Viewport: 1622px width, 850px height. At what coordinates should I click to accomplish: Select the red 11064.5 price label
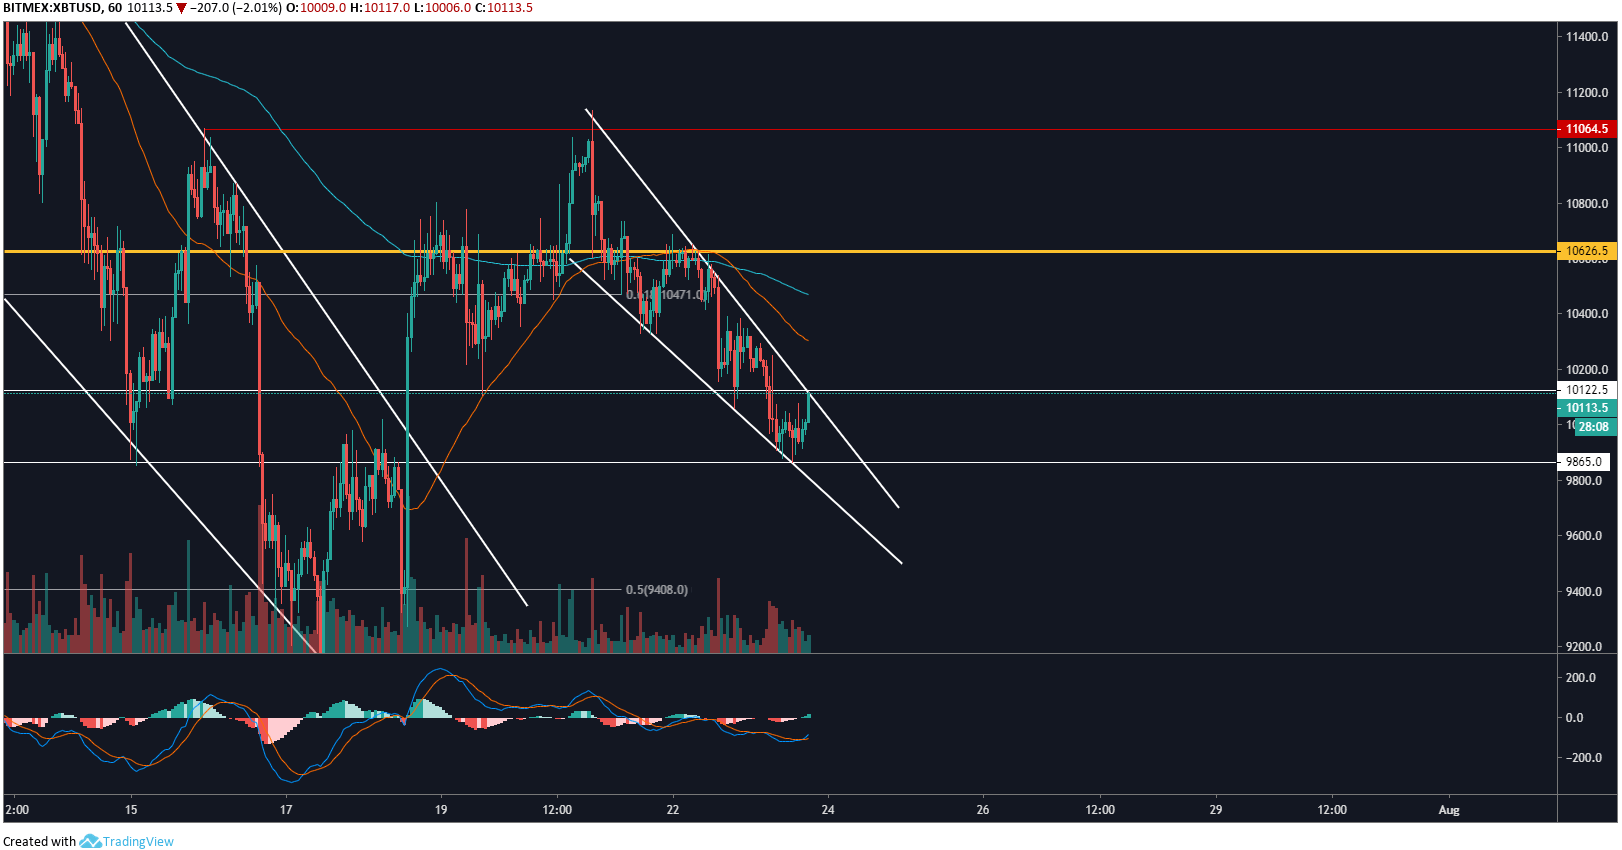(x=1587, y=129)
